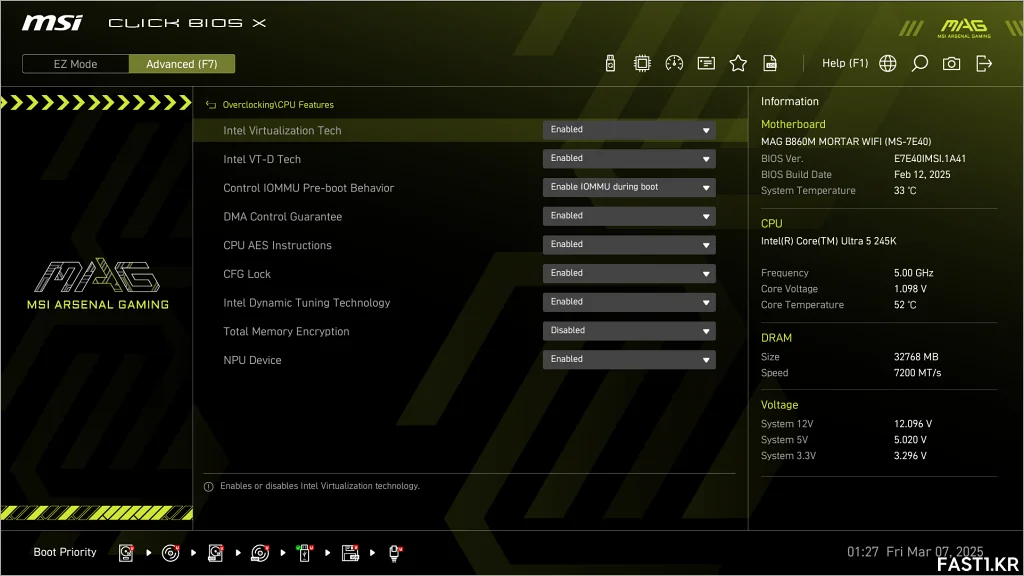This screenshot has height=576, width=1024.
Task: Select the network cable boot priority icon
Action: point(395,553)
